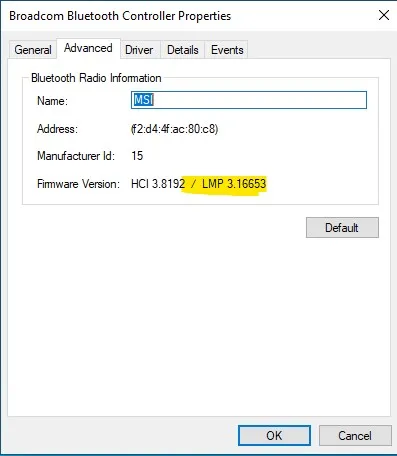Click the Name: label
This screenshot has height=456, width=397.
click(x=52, y=101)
